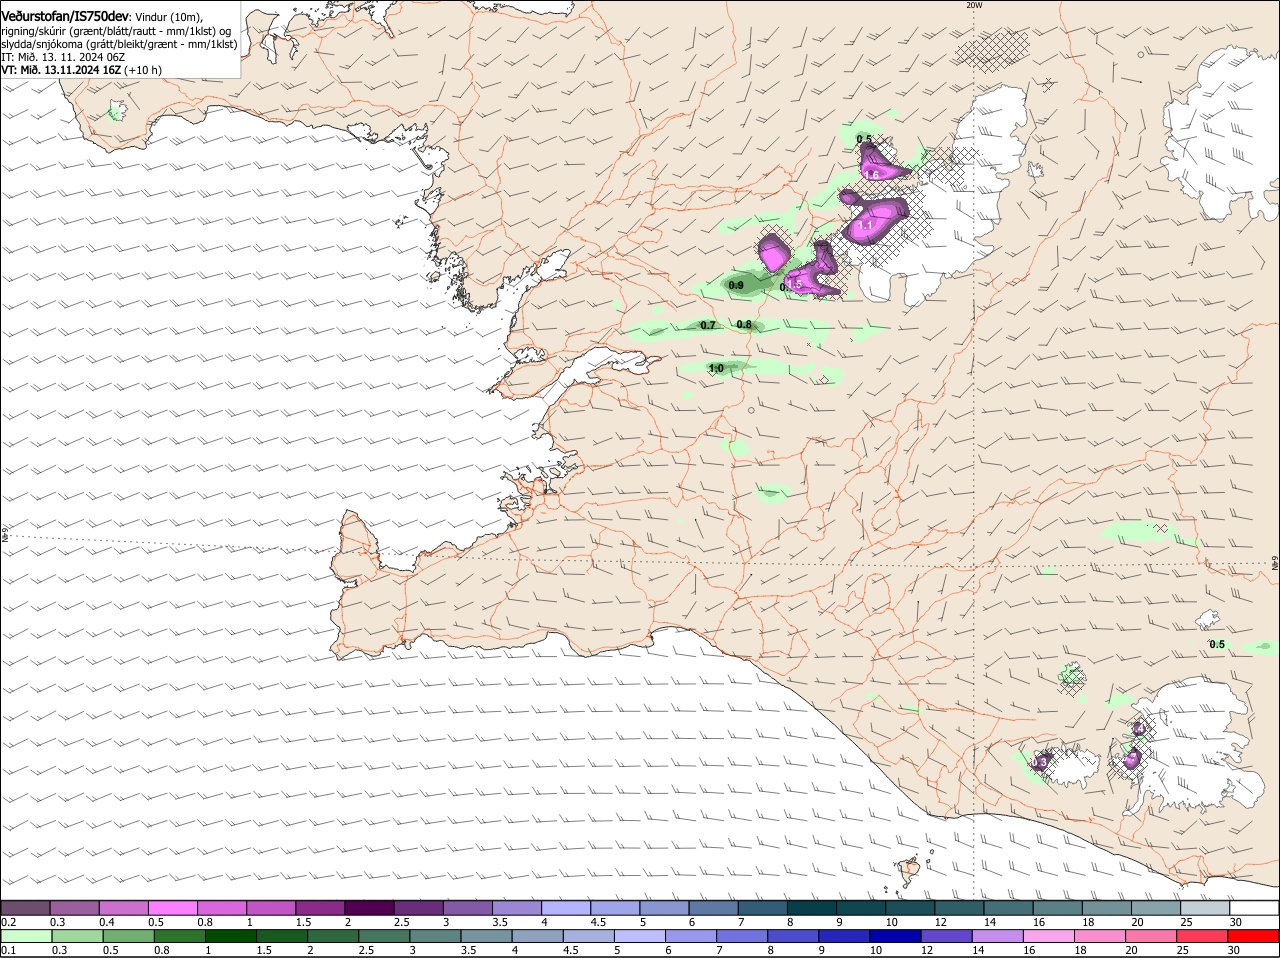Click the '1.5' snowfall value in magenta patch
This screenshot has width=1280, height=958.
pos(795,285)
